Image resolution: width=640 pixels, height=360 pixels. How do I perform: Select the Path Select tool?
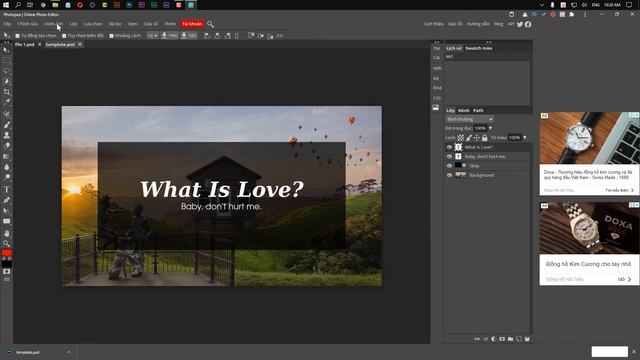pyautogui.click(x=6, y=211)
